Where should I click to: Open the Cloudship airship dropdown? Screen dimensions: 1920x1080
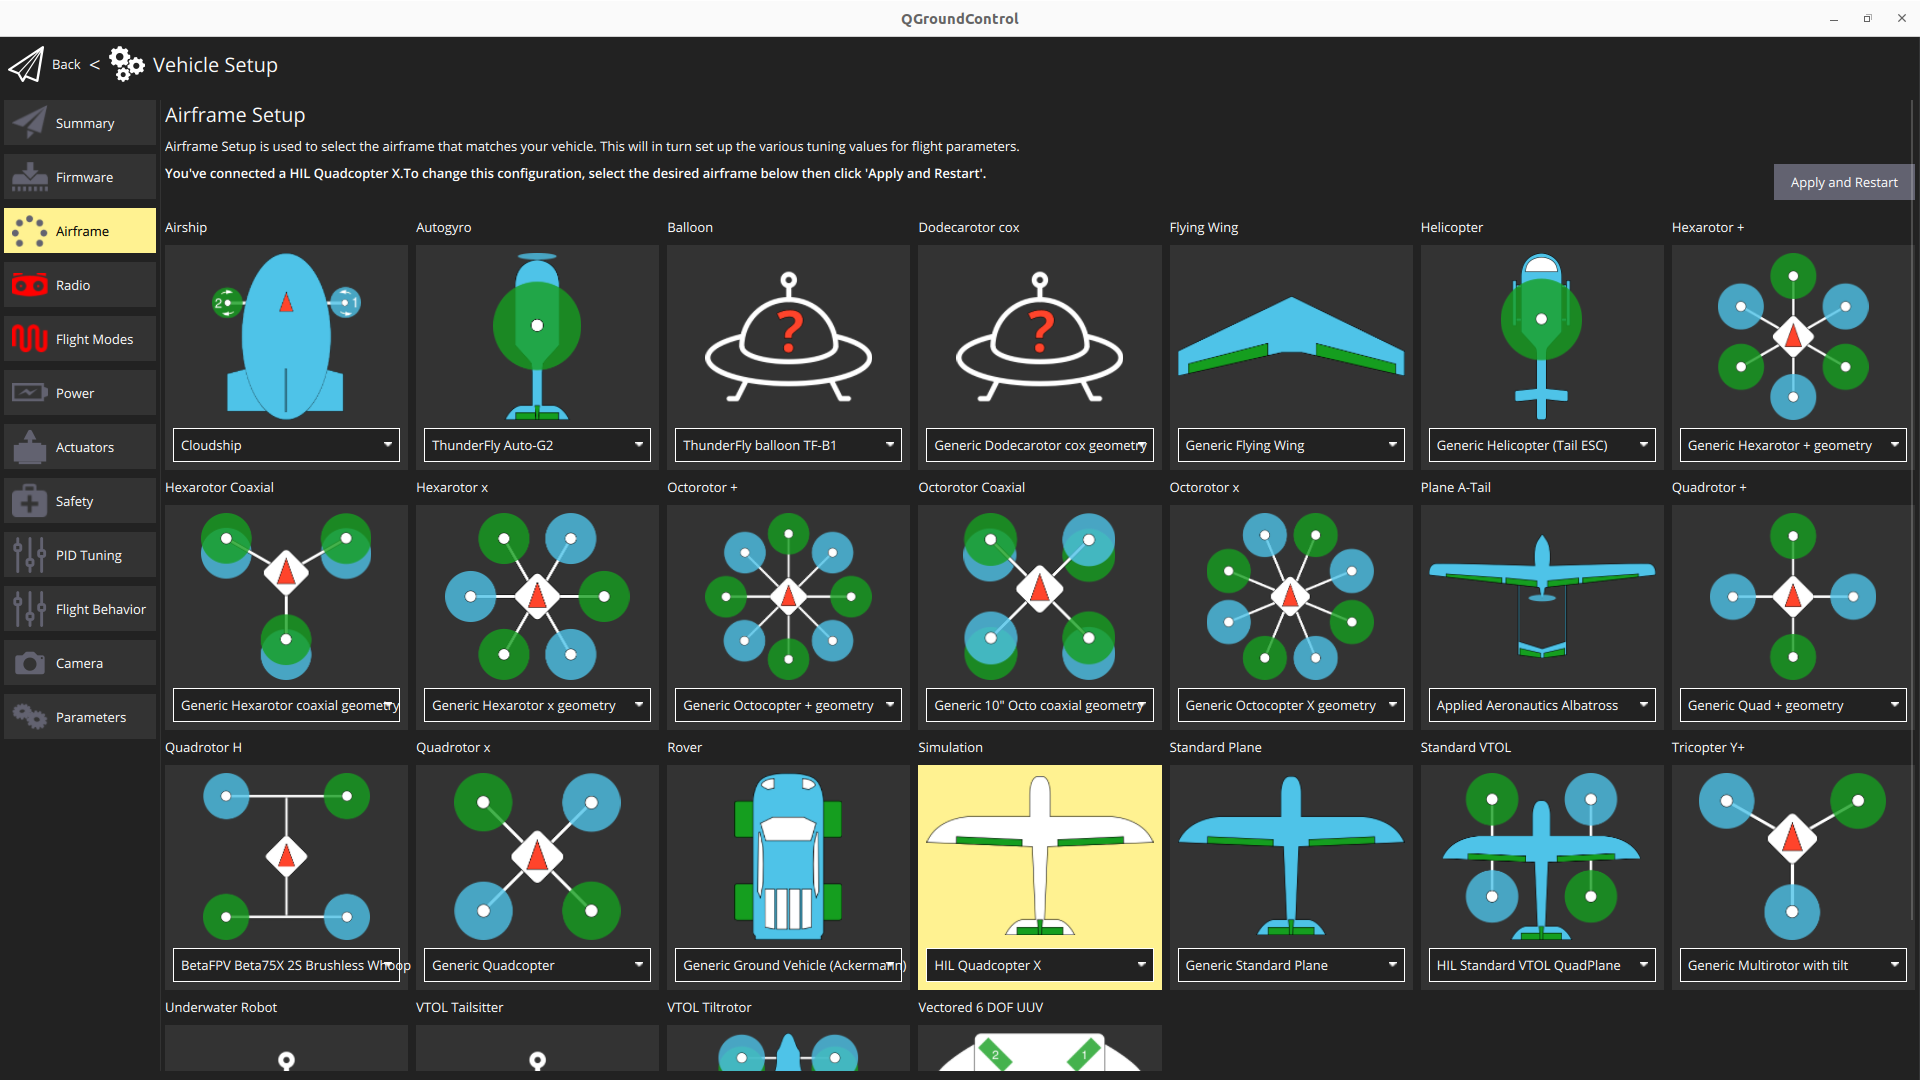pyautogui.click(x=286, y=445)
